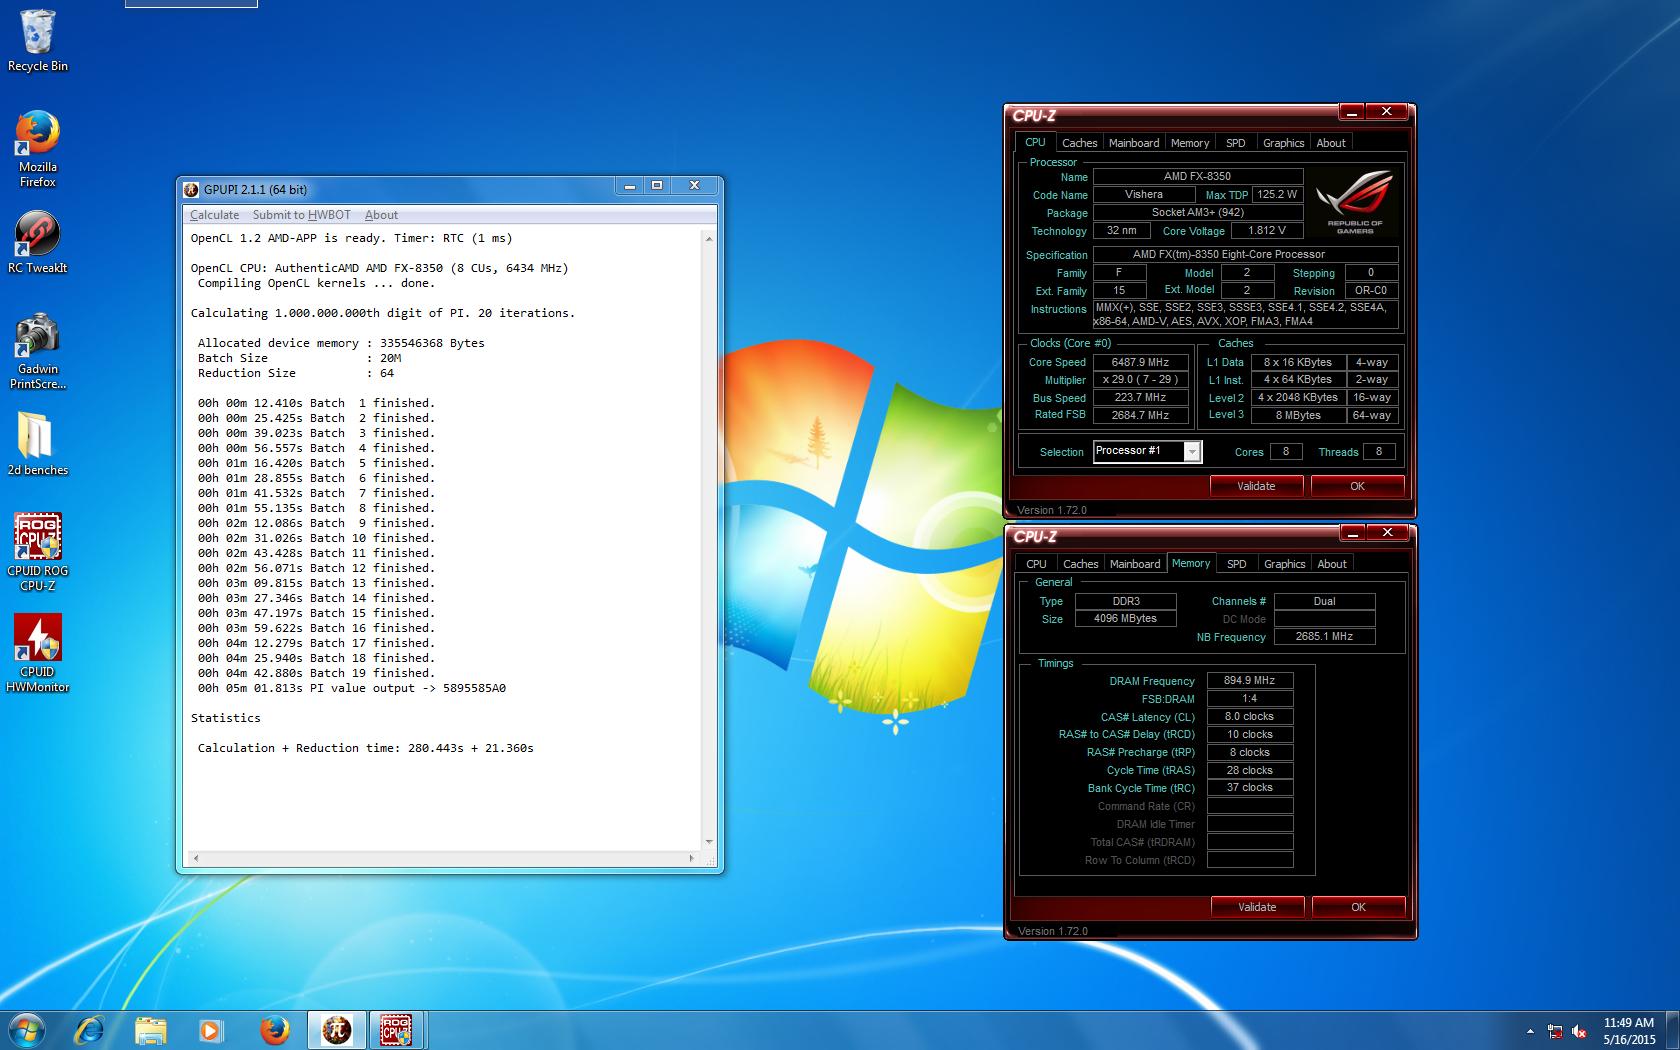Select About tab in lower CPU-Z window
The image size is (1680, 1050).
(1332, 564)
